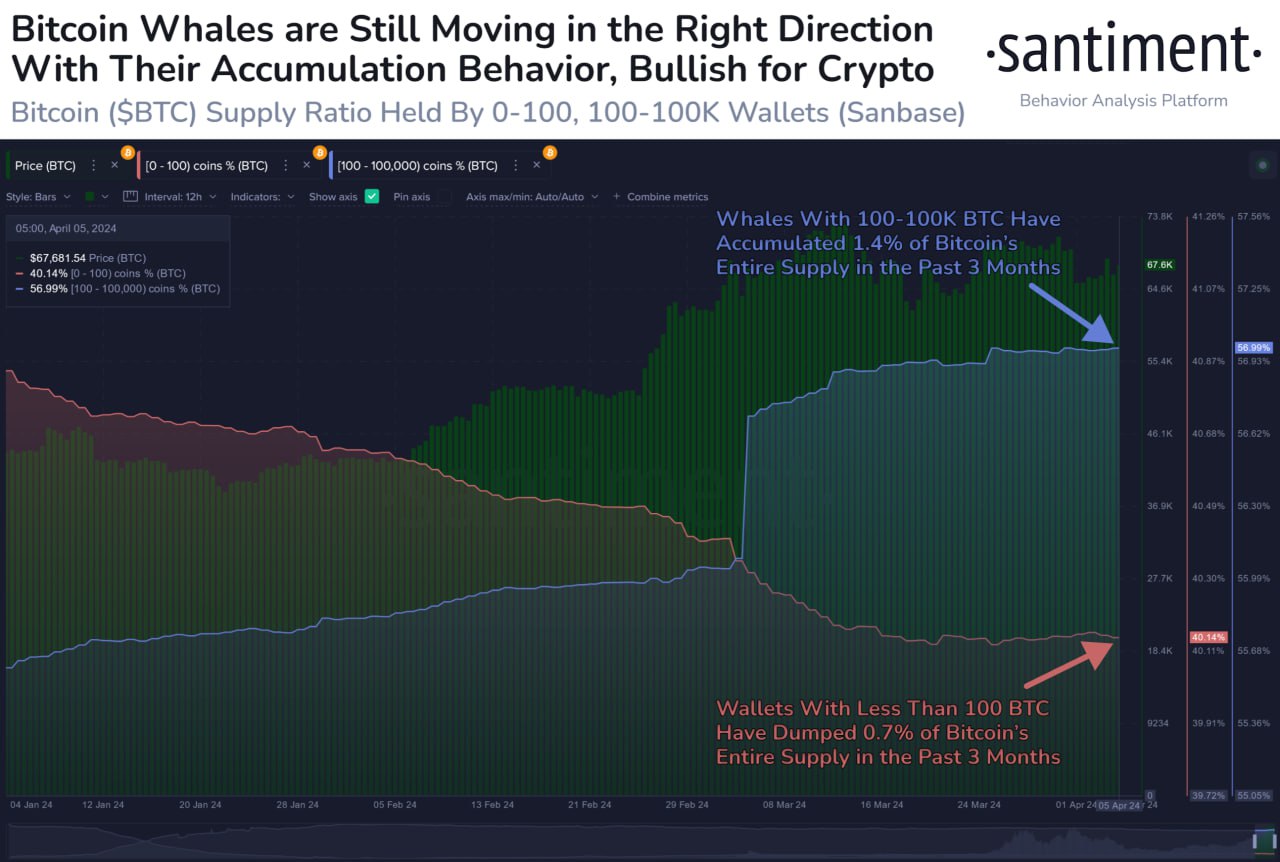1280x862 pixels.
Task: Click Bitcoin badge on Price (BTC) tab
Action: coord(127,153)
